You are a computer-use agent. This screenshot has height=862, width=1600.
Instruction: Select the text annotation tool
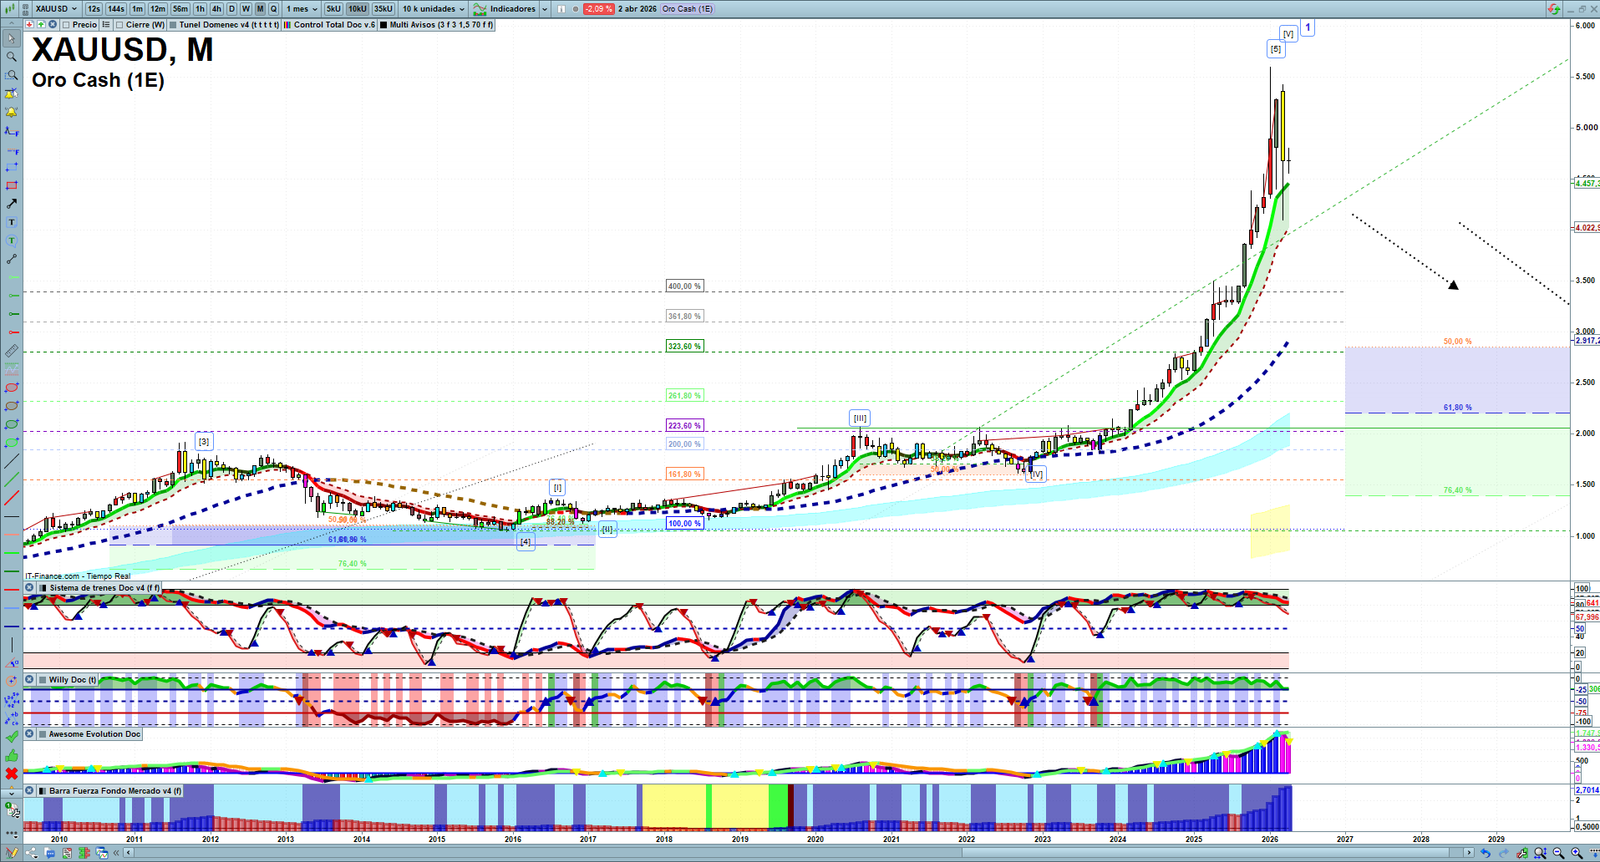coord(12,222)
